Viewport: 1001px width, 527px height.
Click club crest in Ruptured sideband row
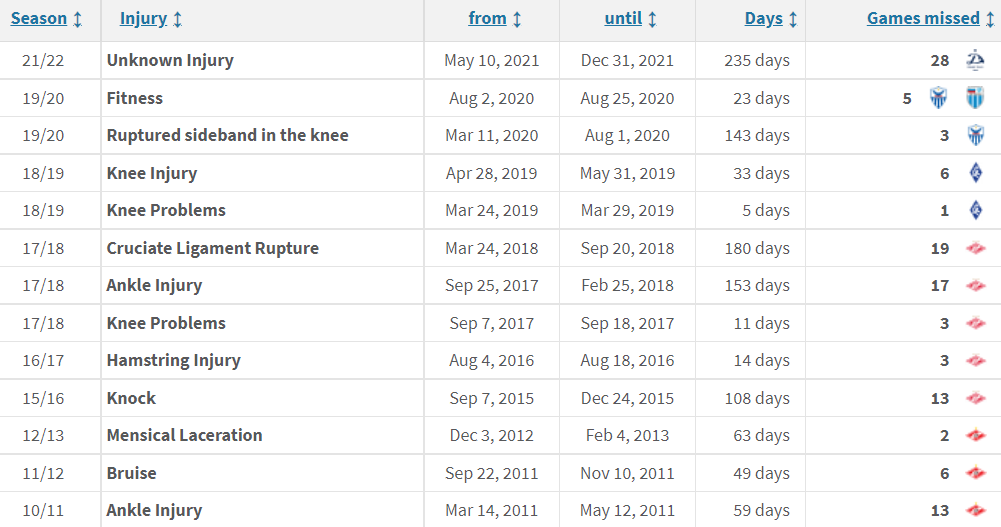point(975,136)
